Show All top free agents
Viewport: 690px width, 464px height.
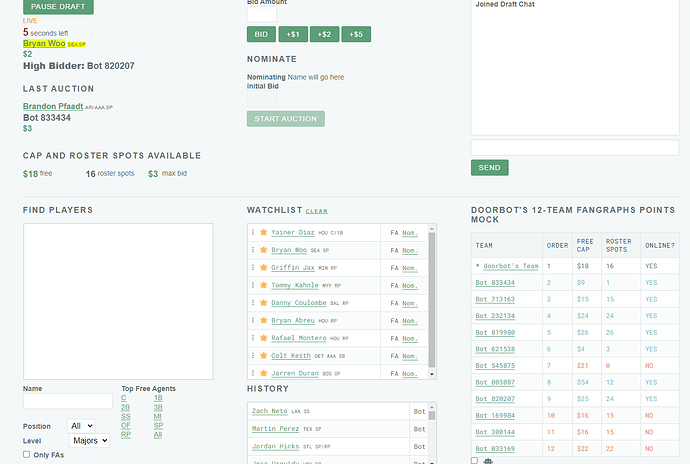click(158, 435)
